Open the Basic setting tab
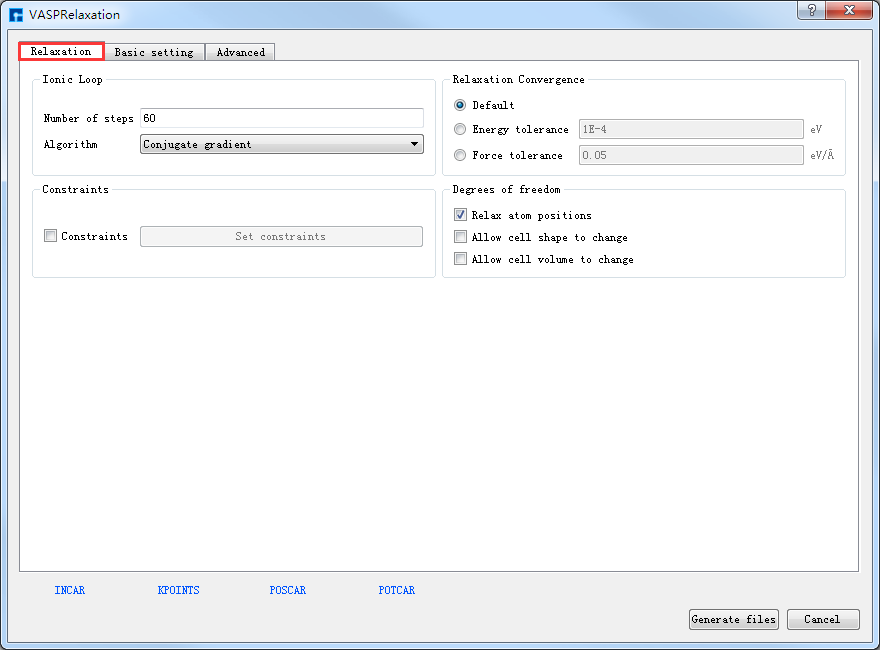 tap(154, 52)
